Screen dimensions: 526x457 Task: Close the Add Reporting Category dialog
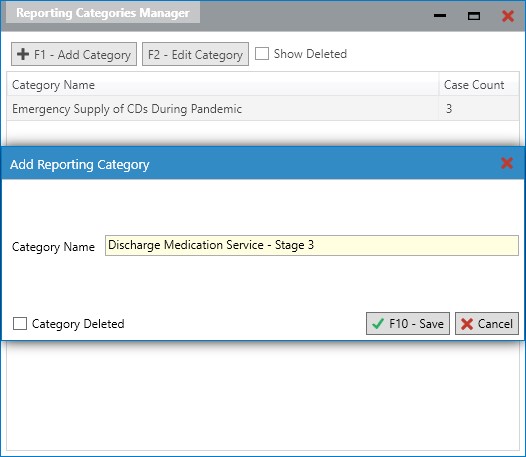coord(507,163)
